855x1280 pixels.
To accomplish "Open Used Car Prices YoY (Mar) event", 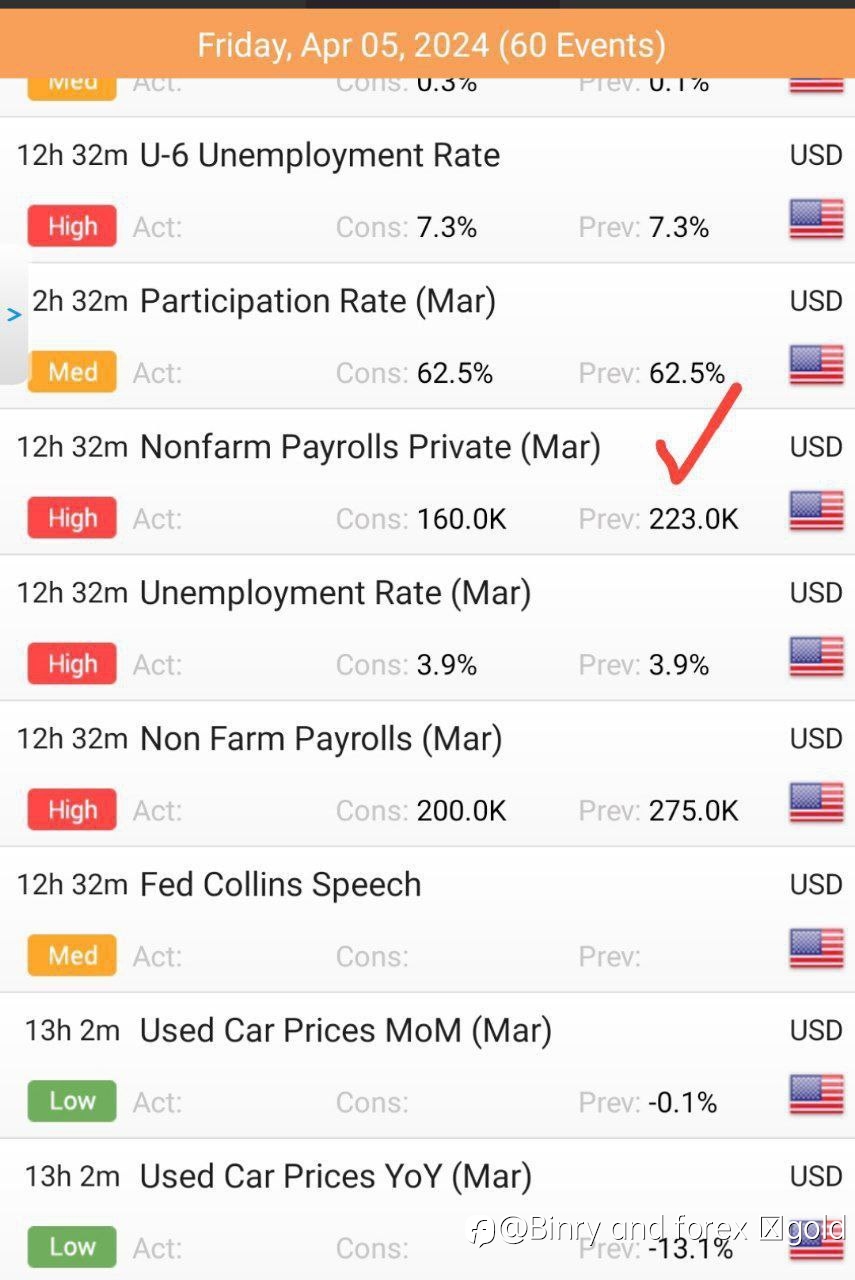I will click(x=427, y=1212).
